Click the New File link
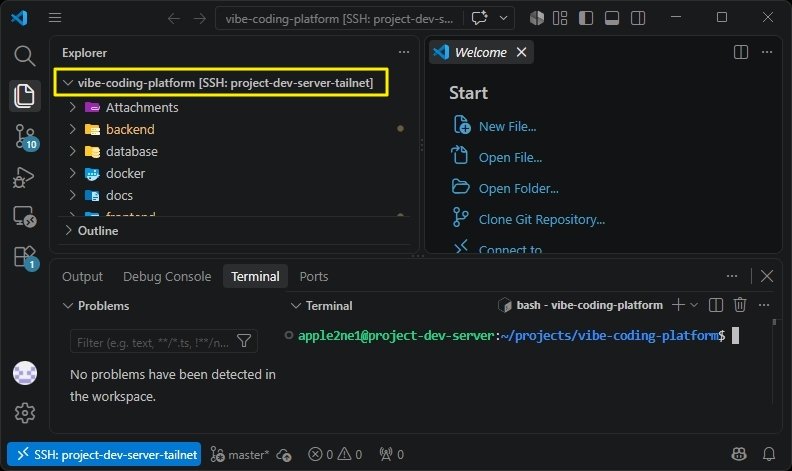This screenshot has height=471, width=792. (508, 126)
